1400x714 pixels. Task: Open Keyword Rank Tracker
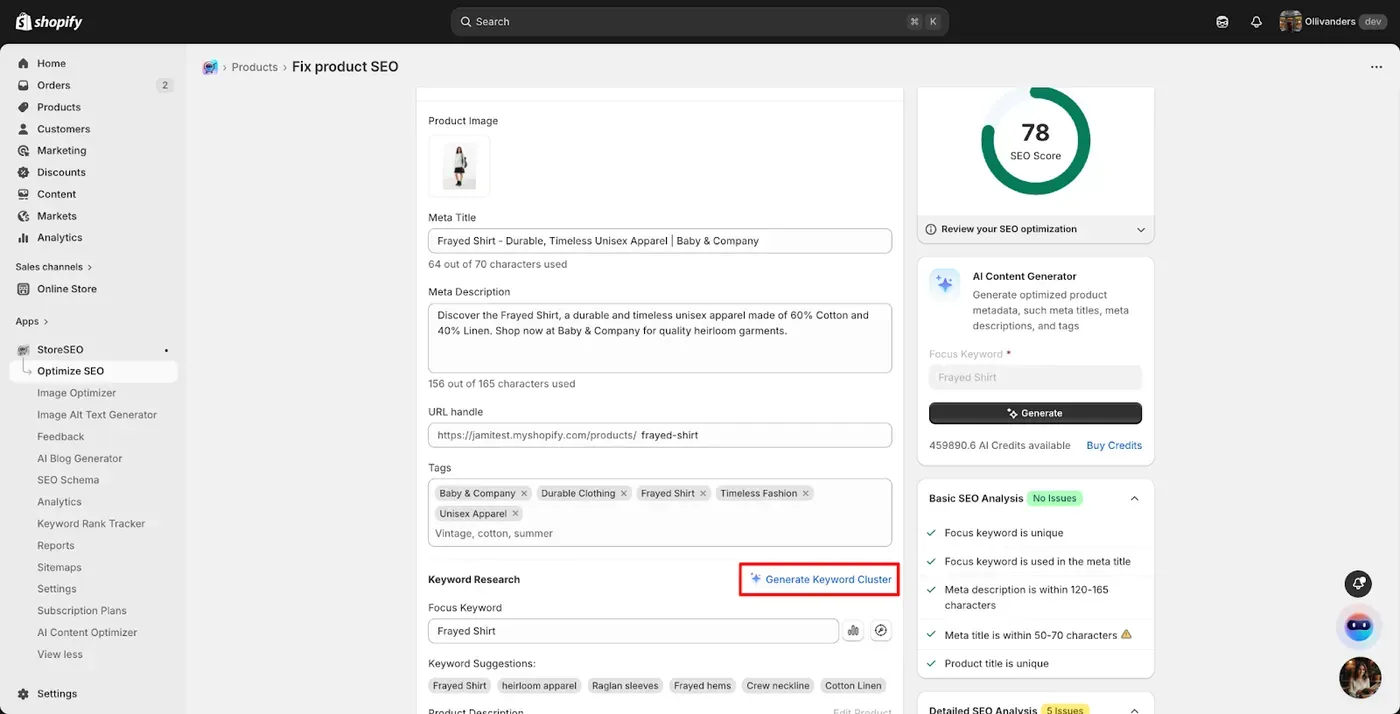pos(91,524)
